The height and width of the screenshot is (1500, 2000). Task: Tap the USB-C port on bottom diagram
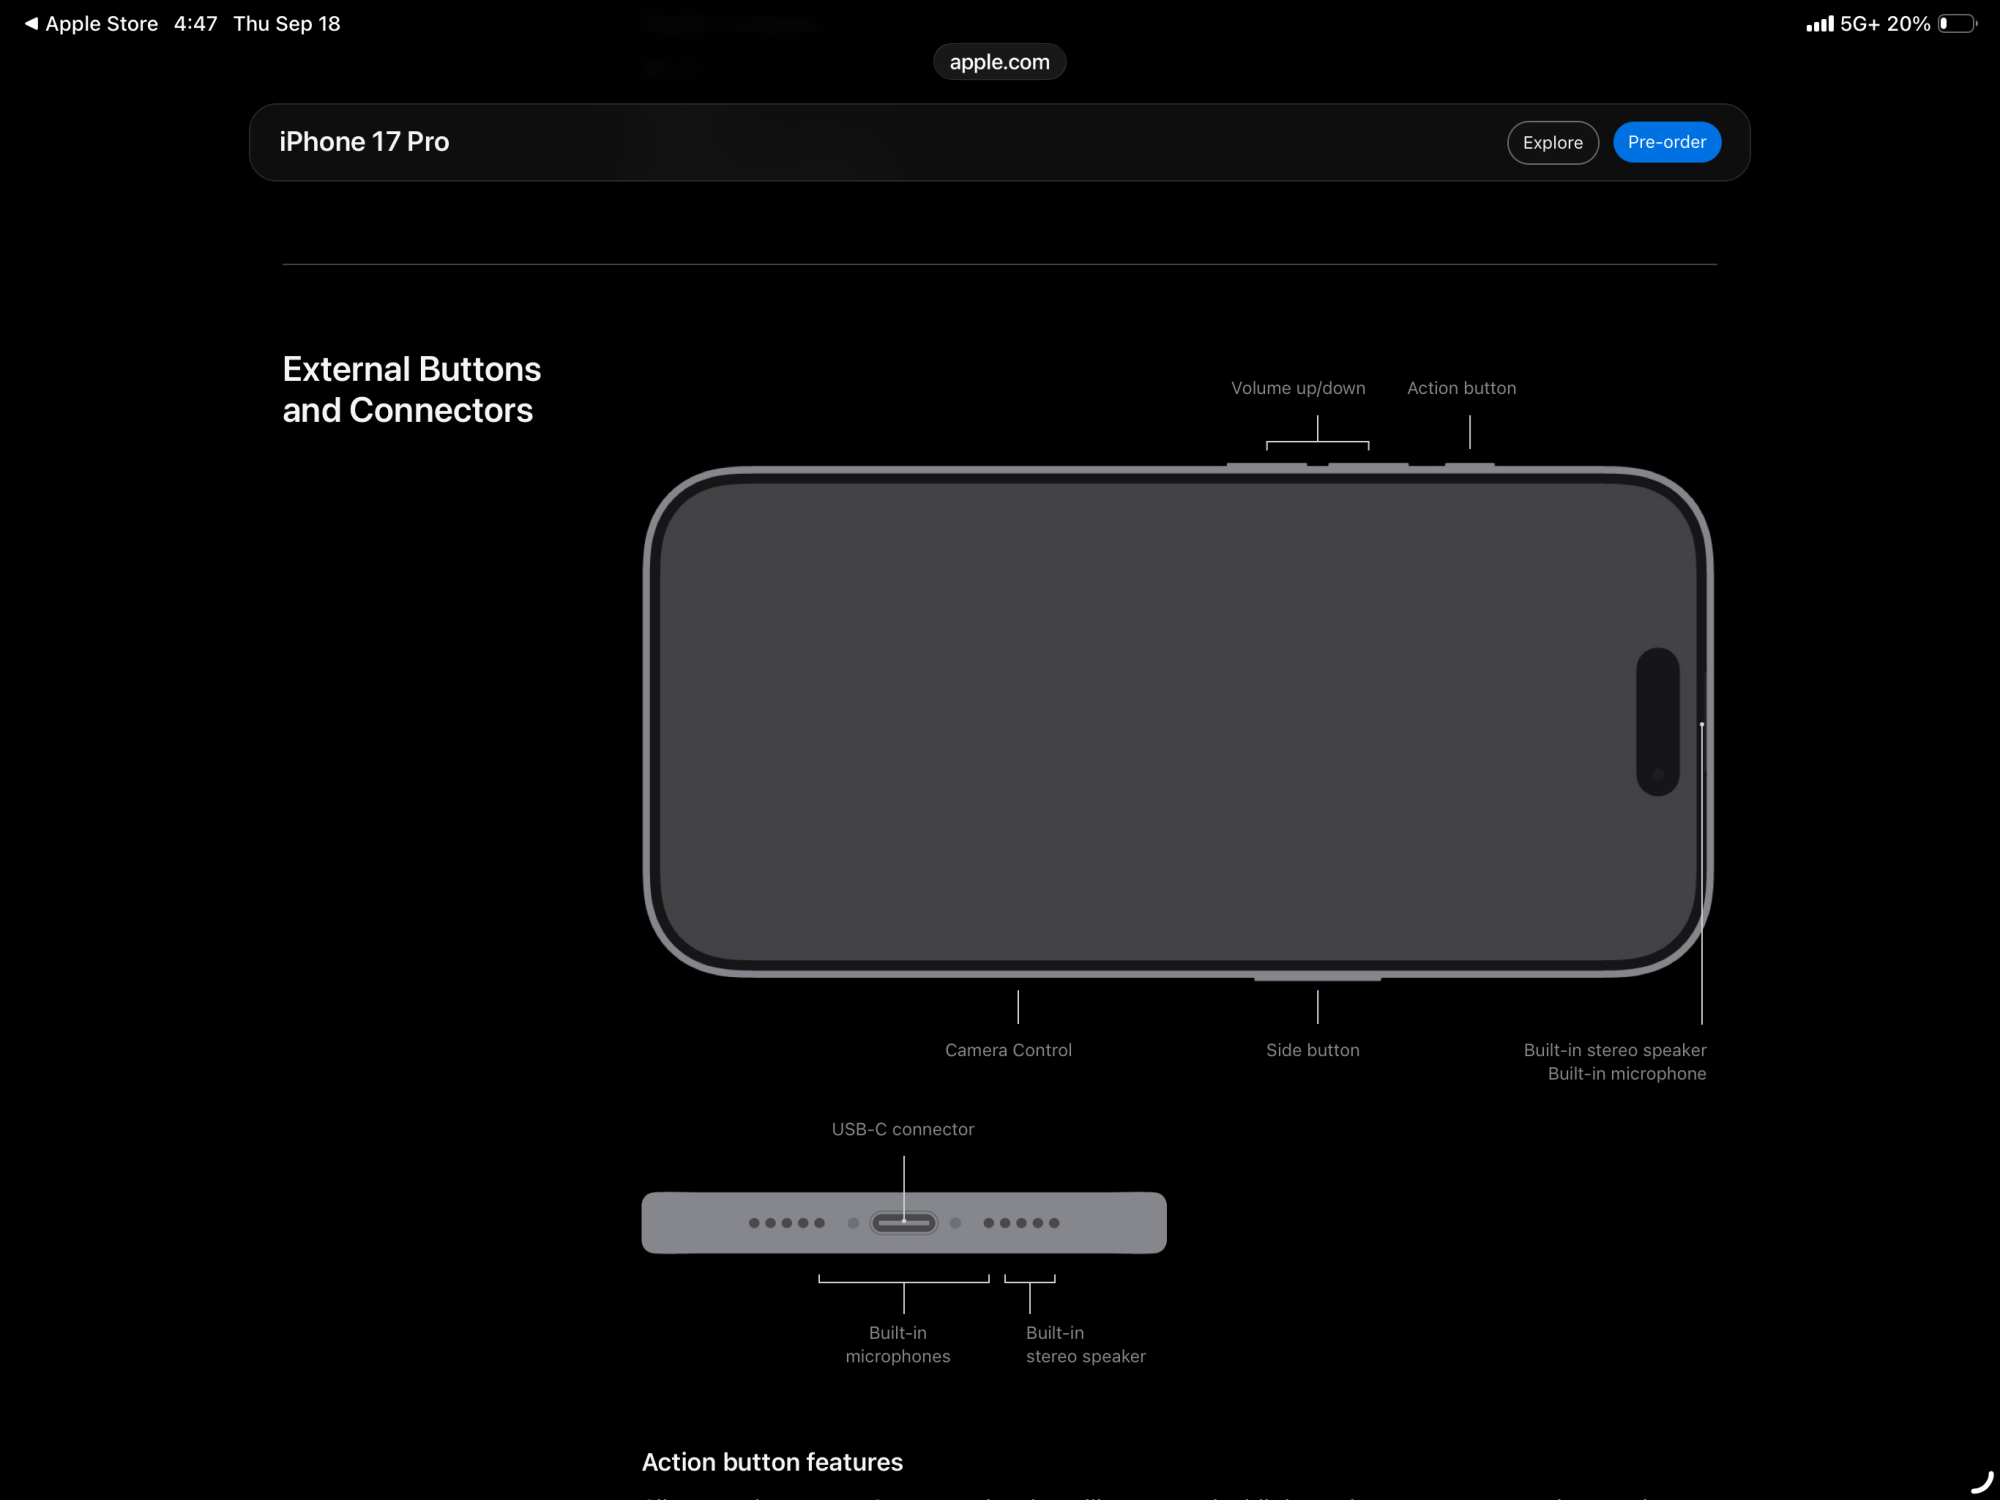coord(903,1223)
